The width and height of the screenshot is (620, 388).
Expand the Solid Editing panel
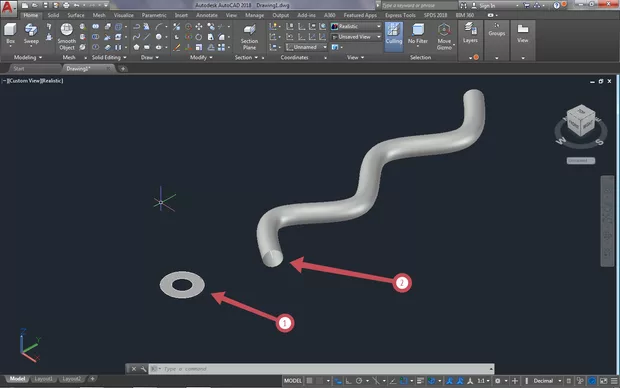click(109, 57)
